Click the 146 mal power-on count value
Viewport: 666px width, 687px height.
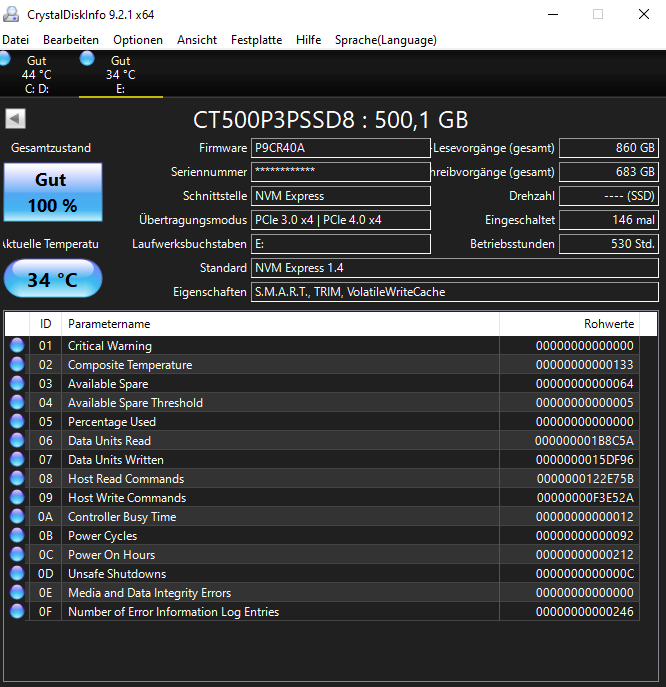pos(609,220)
